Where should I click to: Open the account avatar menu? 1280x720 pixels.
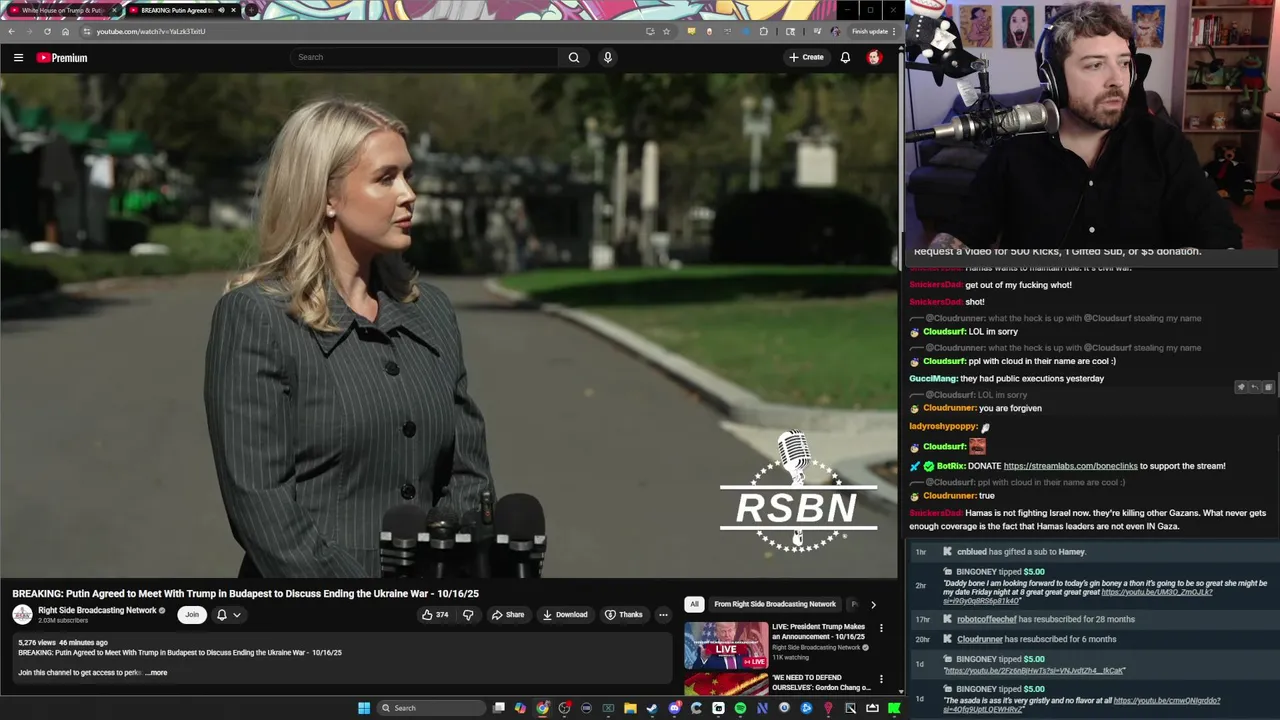[x=874, y=57]
